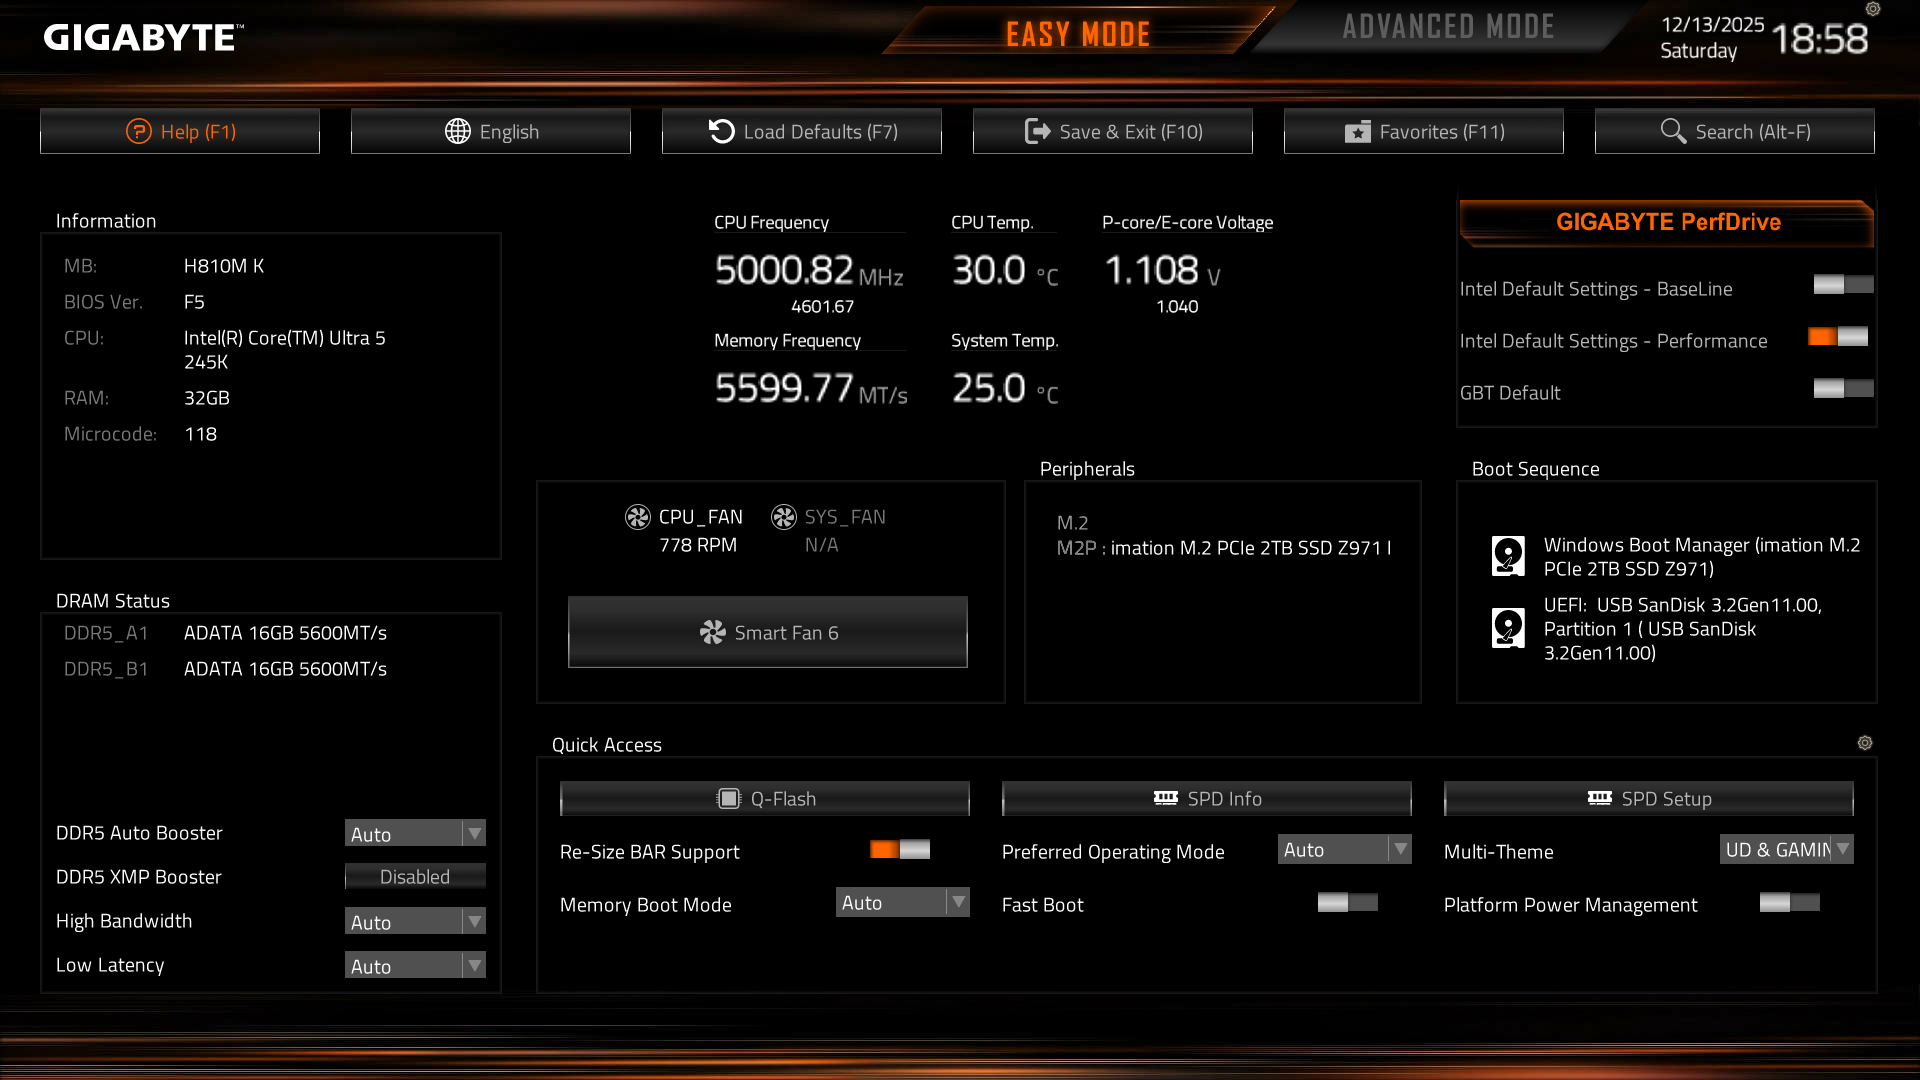Click the DDR5 XMP Booster Disabled field
This screenshot has width=1920, height=1080.
click(415, 877)
